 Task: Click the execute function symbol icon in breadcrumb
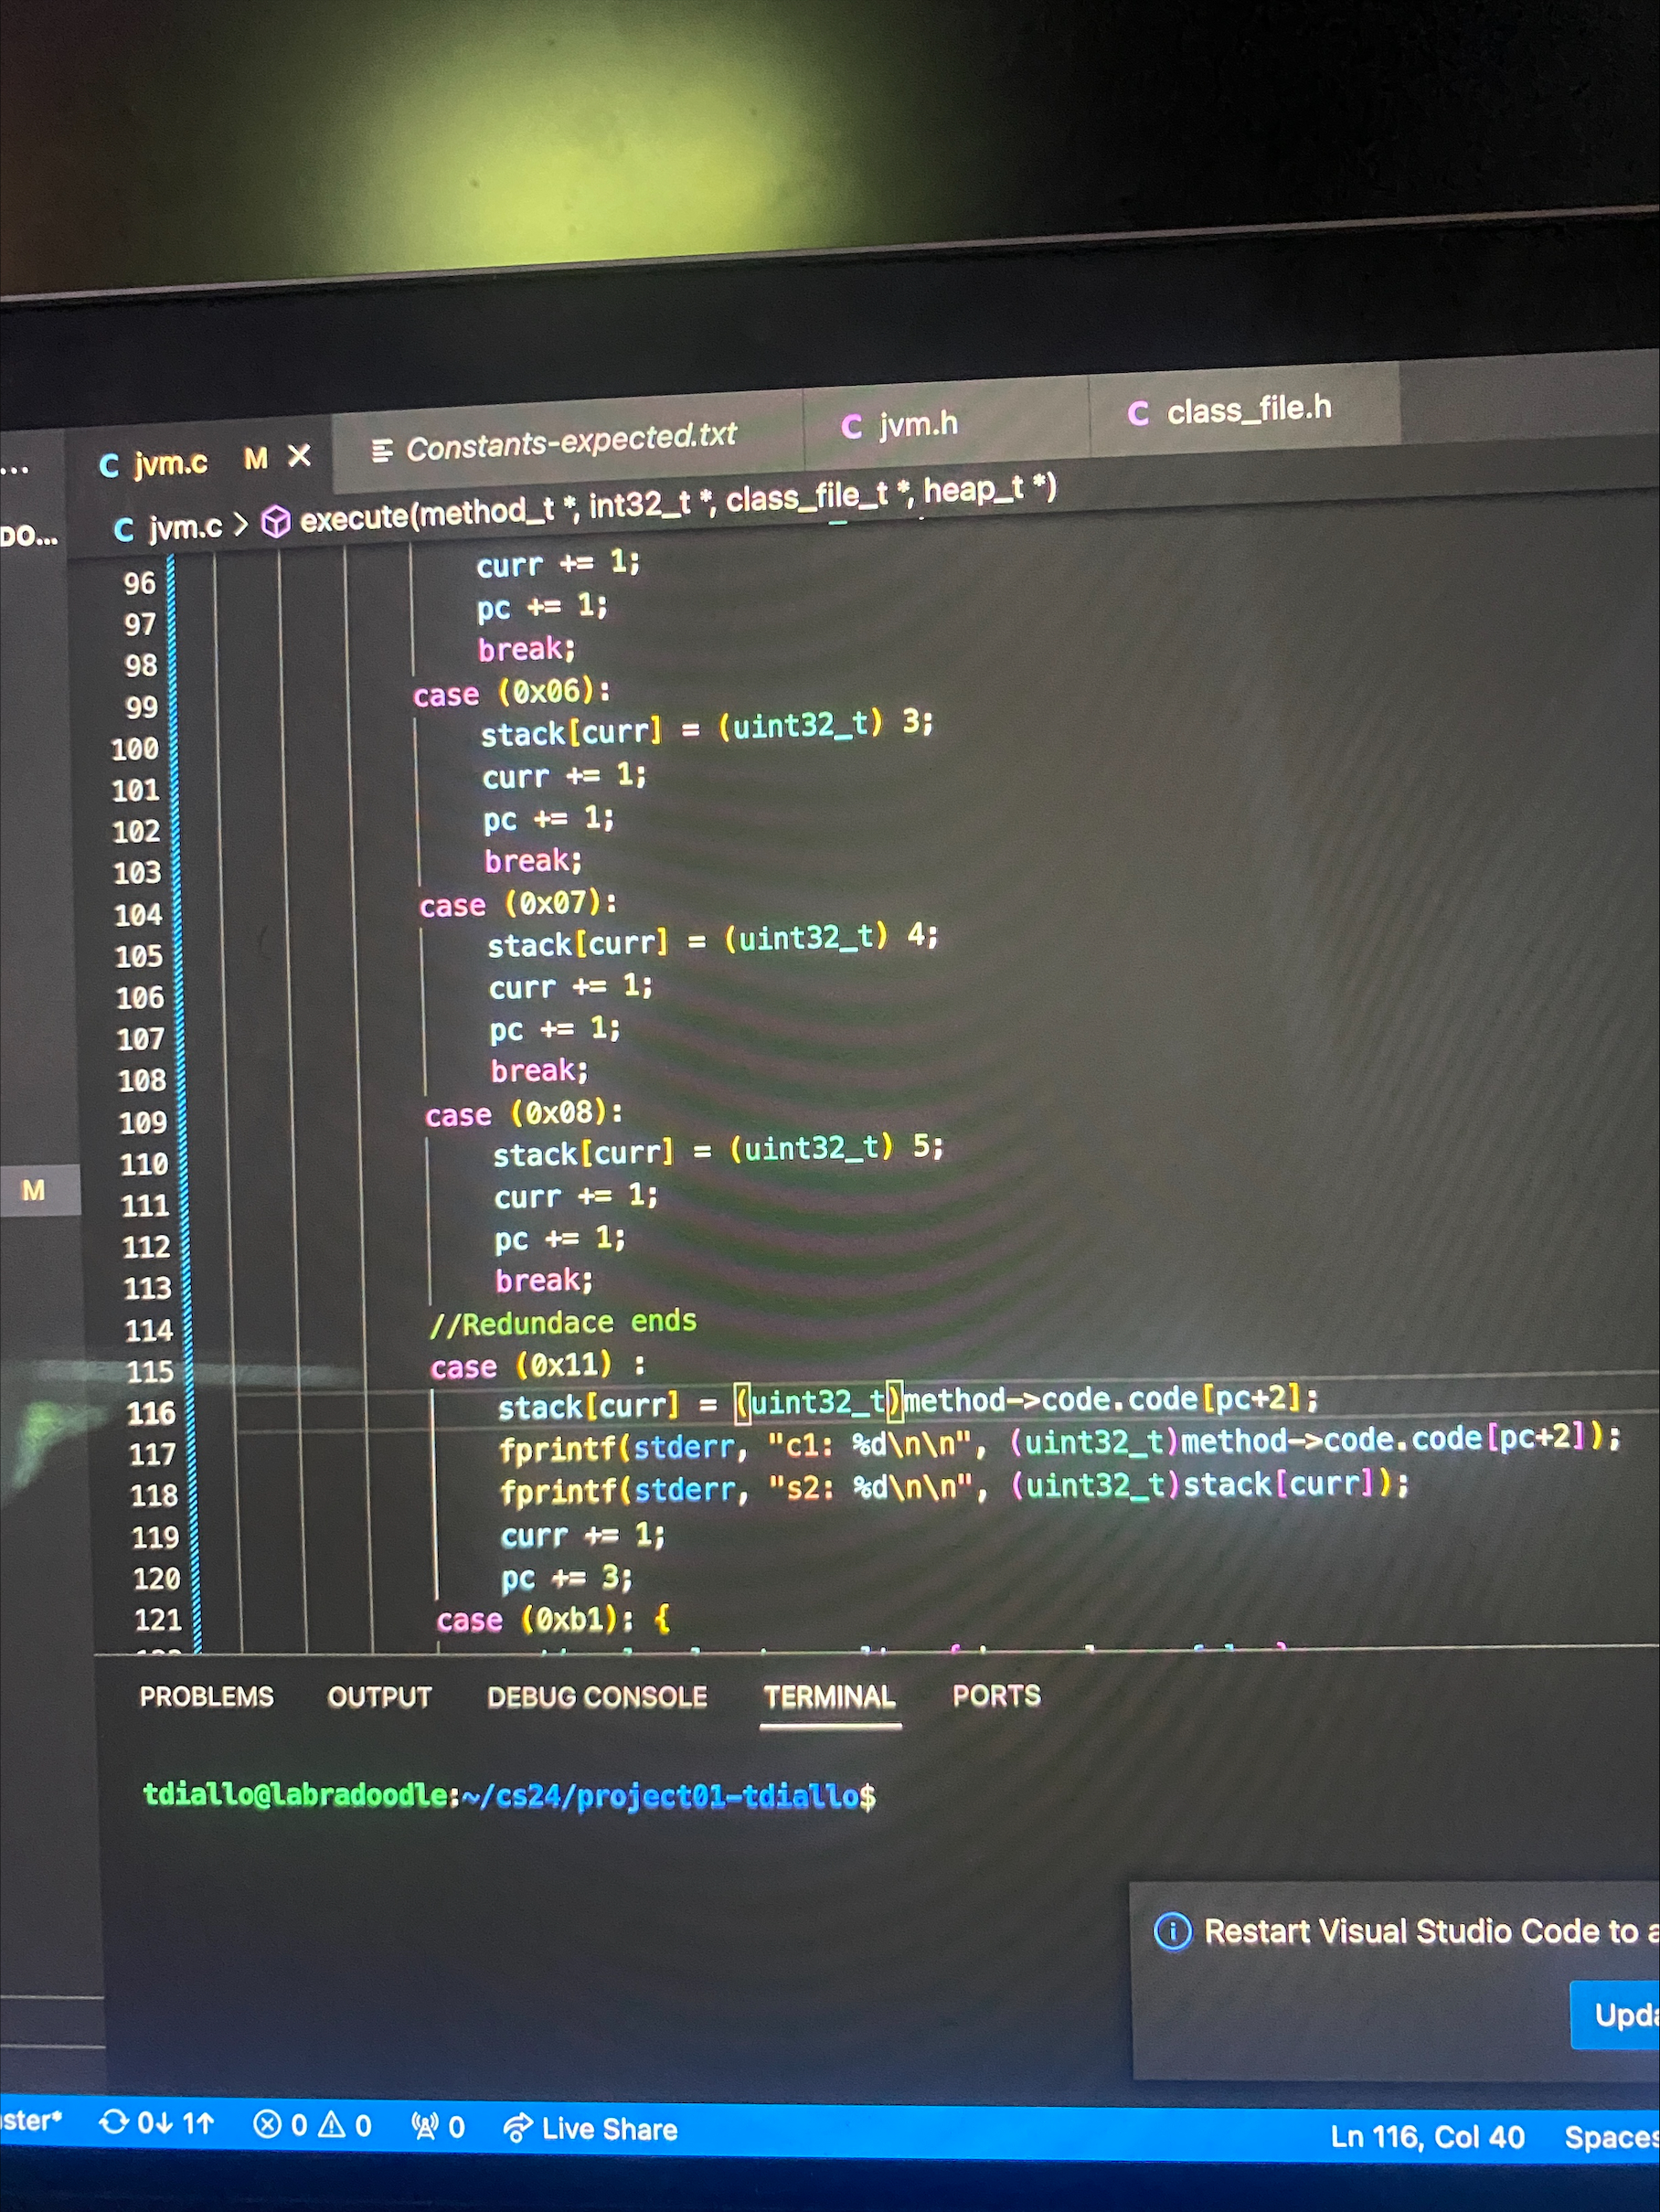(x=276, y=521)
